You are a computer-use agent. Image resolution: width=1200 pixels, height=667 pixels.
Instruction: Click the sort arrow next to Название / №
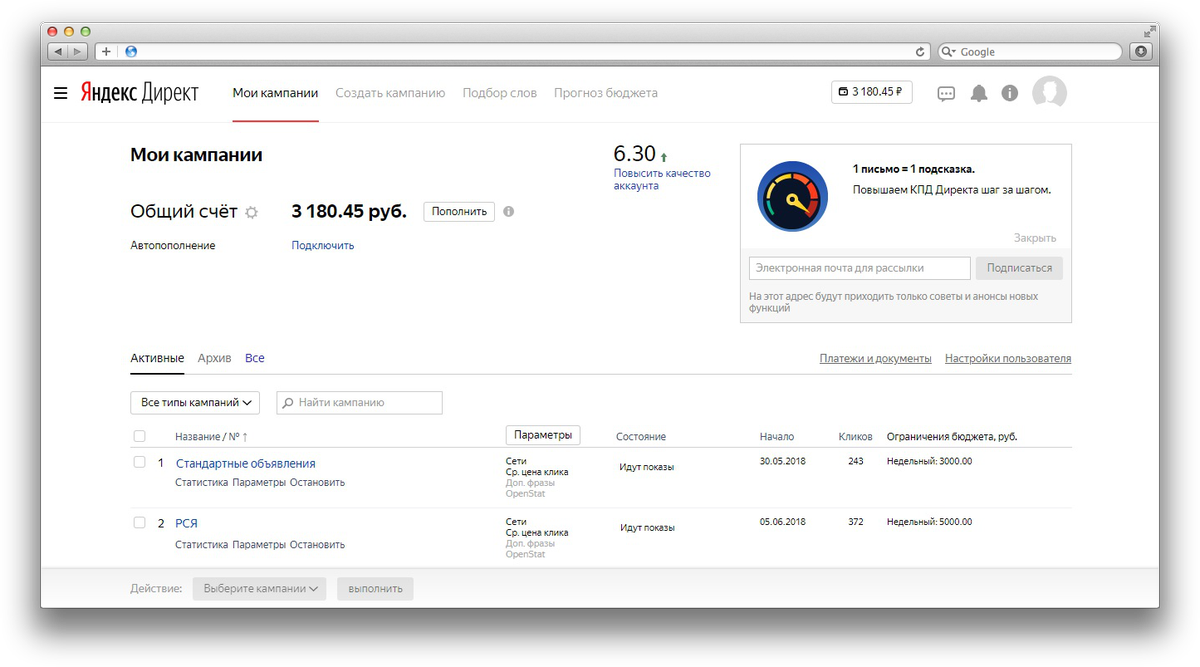[245, 437]
